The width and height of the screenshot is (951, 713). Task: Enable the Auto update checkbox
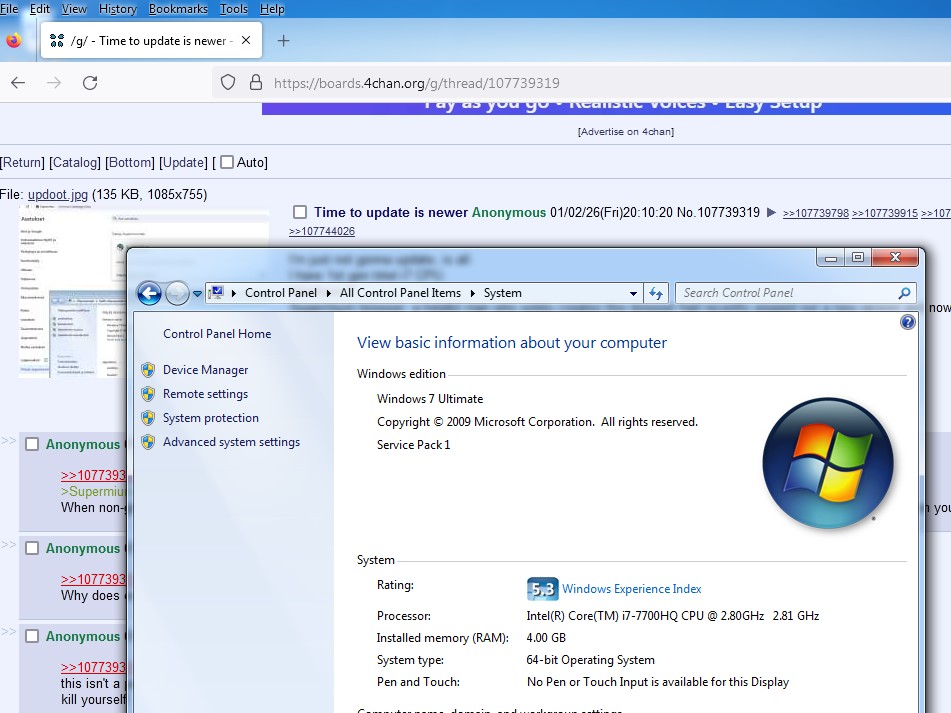coord(227,162)
